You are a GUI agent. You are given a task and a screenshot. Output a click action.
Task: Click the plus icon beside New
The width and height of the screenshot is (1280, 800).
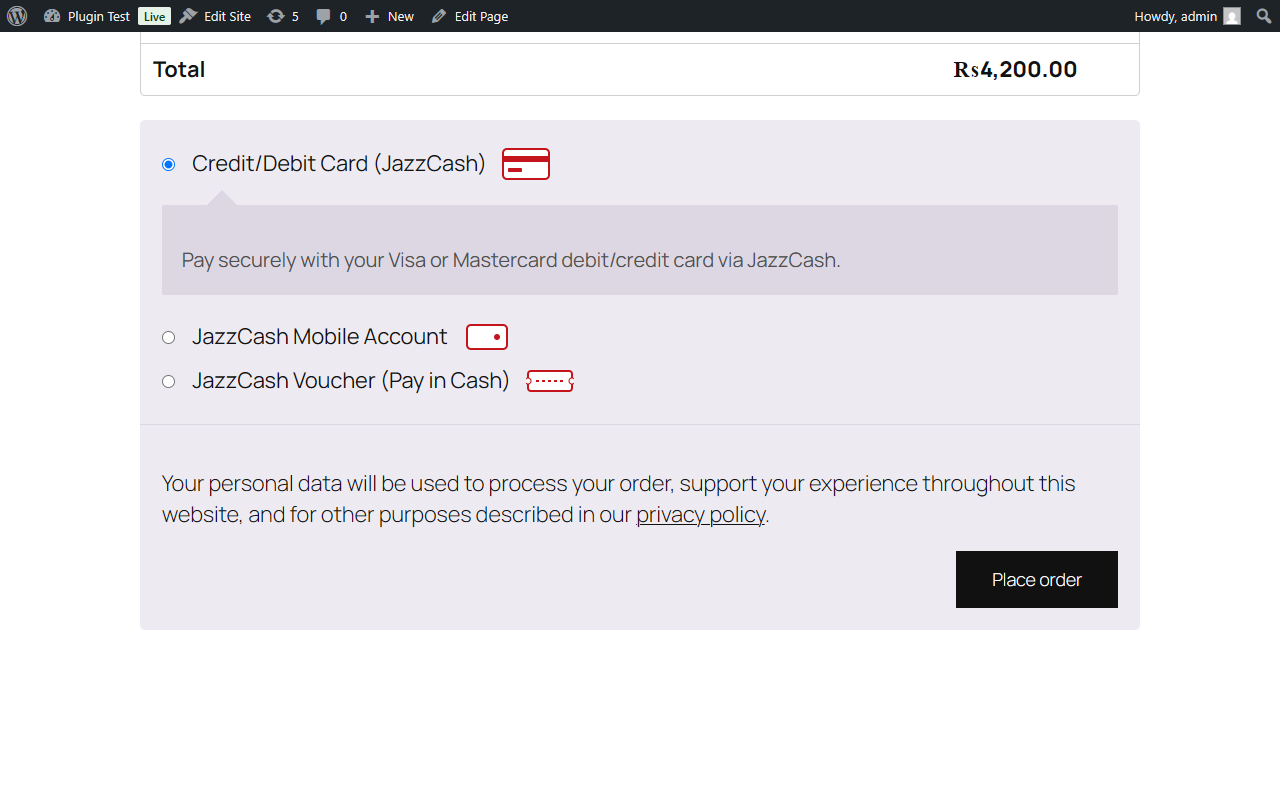point(372,16)
